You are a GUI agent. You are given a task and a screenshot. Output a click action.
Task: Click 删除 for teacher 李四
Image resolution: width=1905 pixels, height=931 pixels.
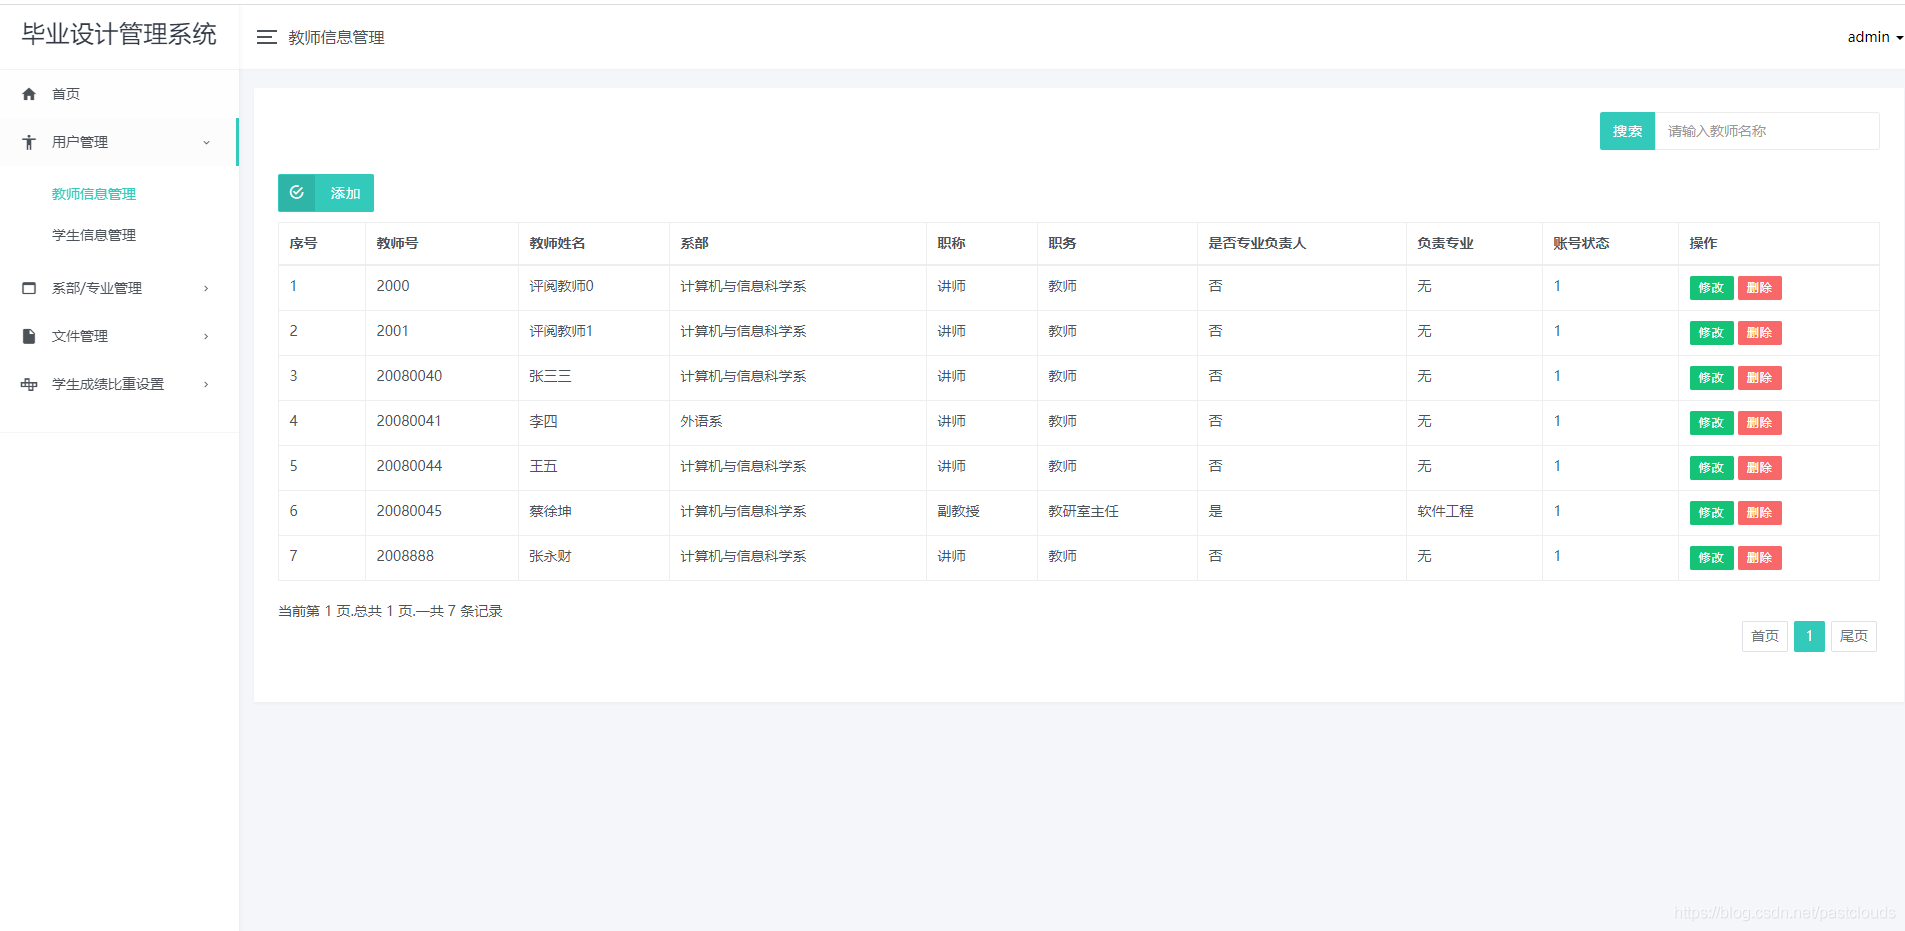click(1759, 423)
